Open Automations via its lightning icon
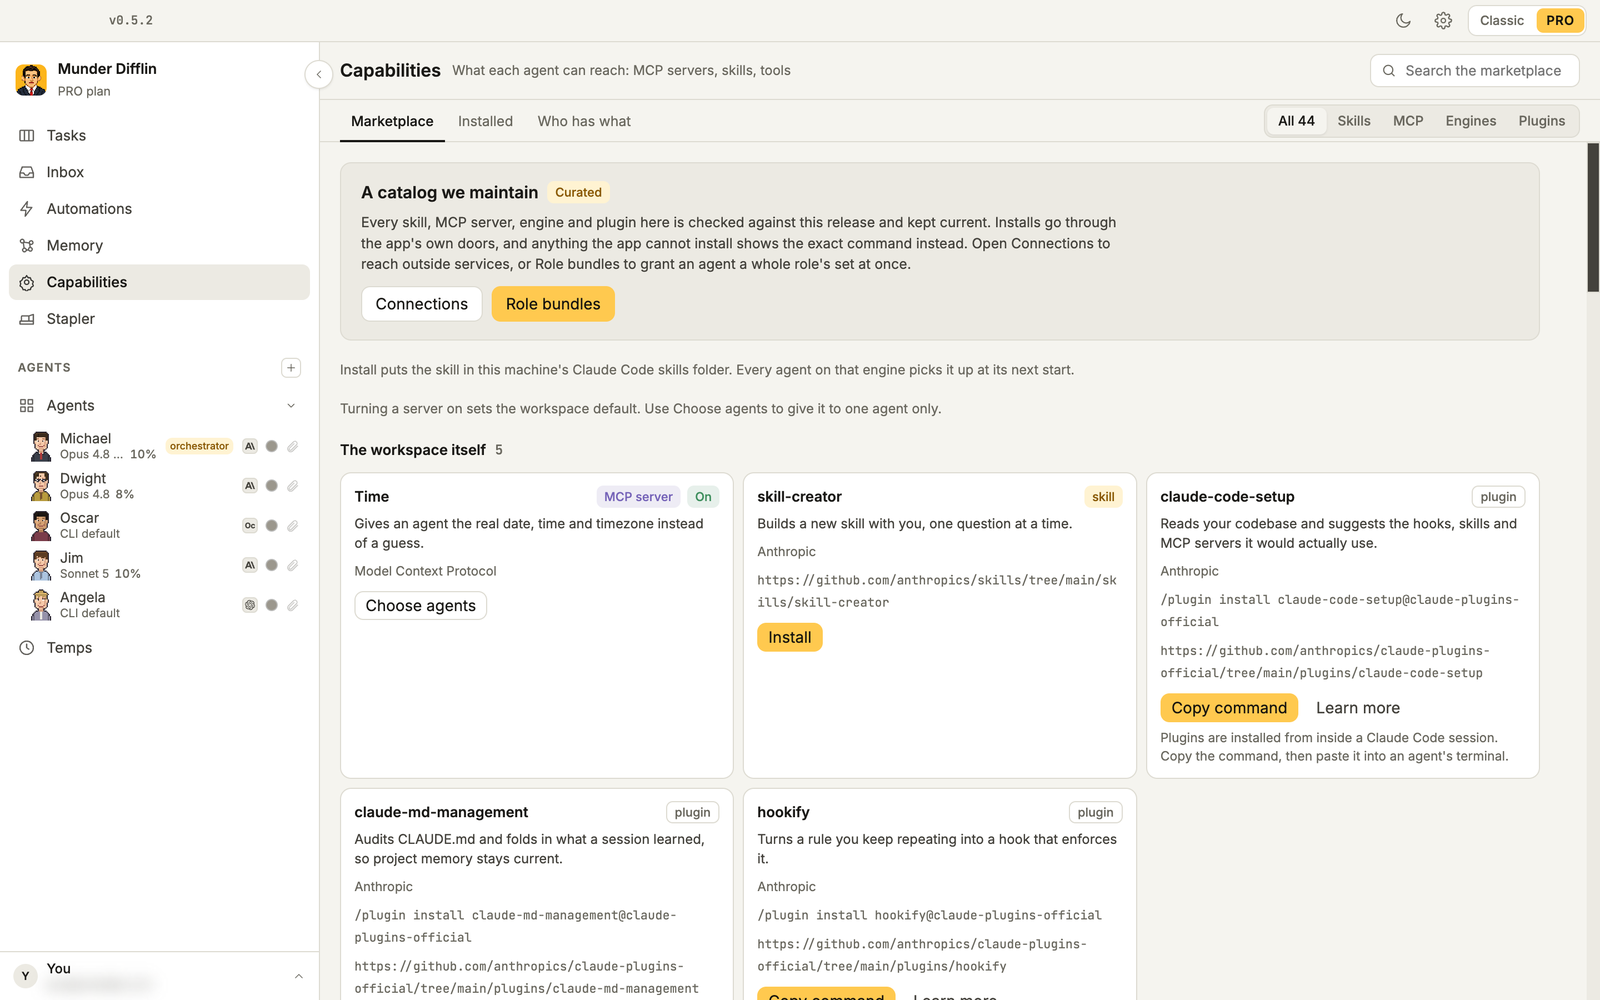Viewport: 1600px width, 1000px height. [27, 209]
